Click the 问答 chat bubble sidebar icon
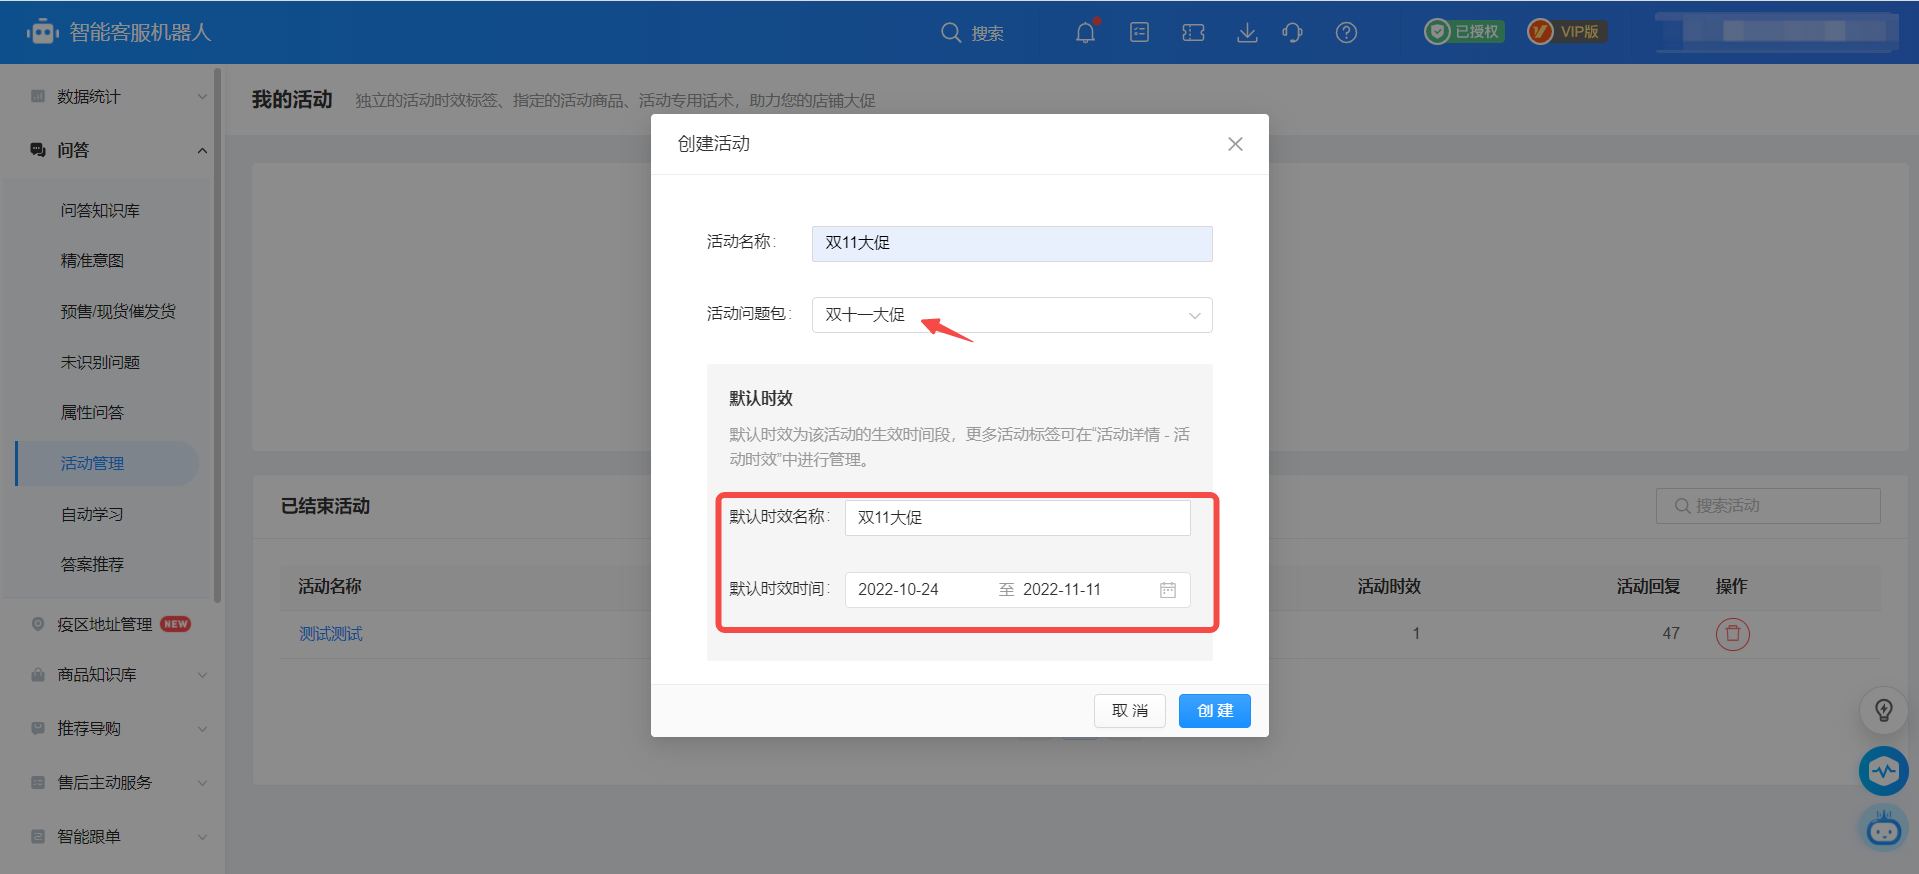This screenshot has height=874, width=1919. 38,150
